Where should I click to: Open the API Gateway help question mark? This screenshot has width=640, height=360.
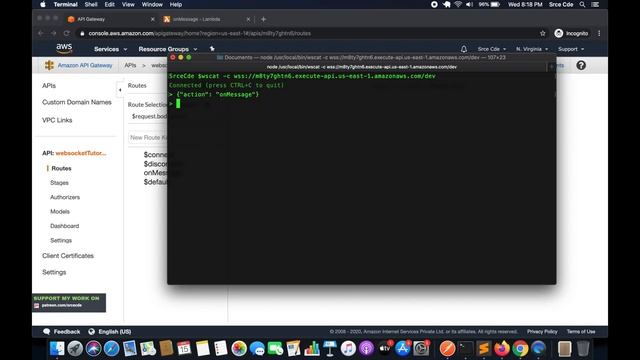581,65
